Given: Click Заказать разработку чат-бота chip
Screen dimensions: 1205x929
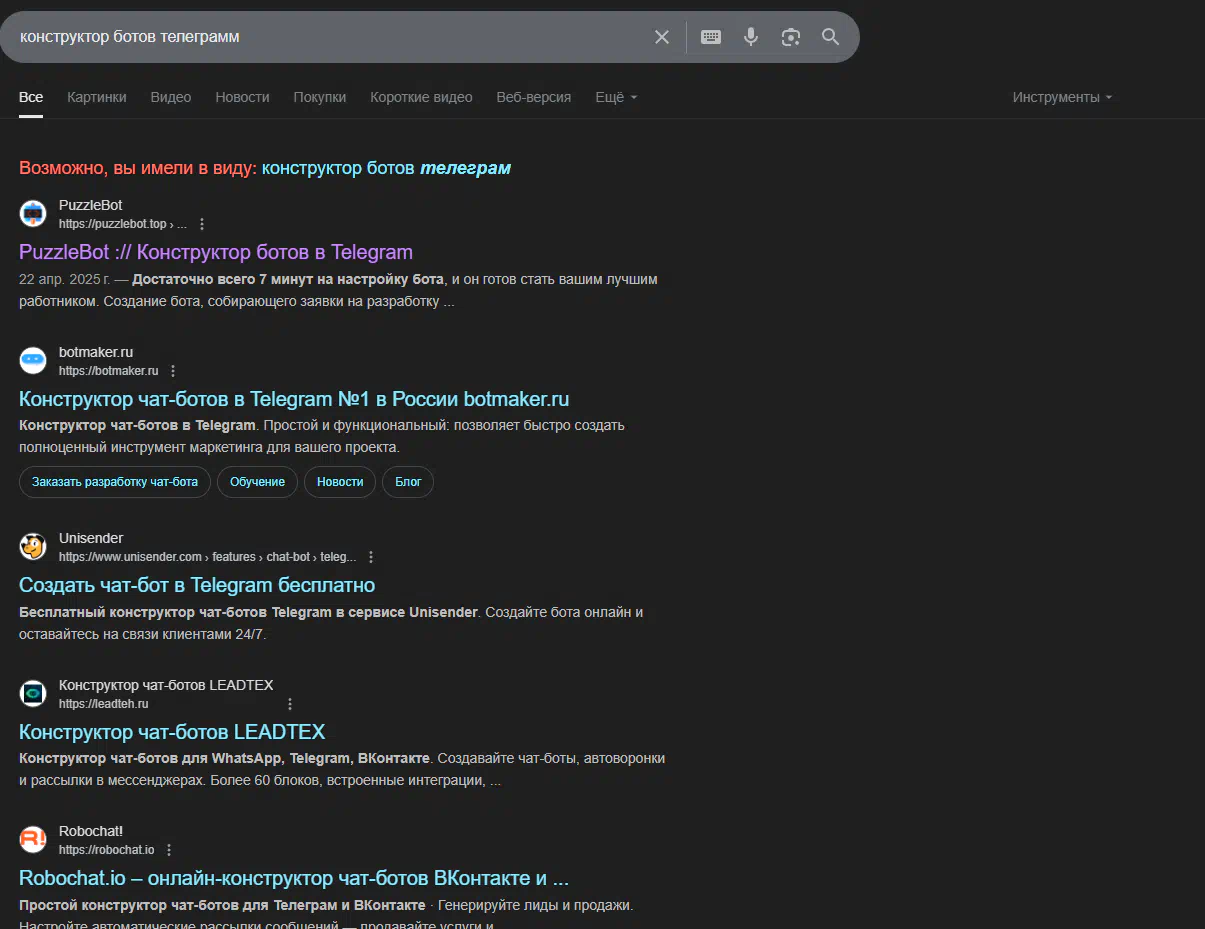Looking at the screenshot, I should click(115, 482).
